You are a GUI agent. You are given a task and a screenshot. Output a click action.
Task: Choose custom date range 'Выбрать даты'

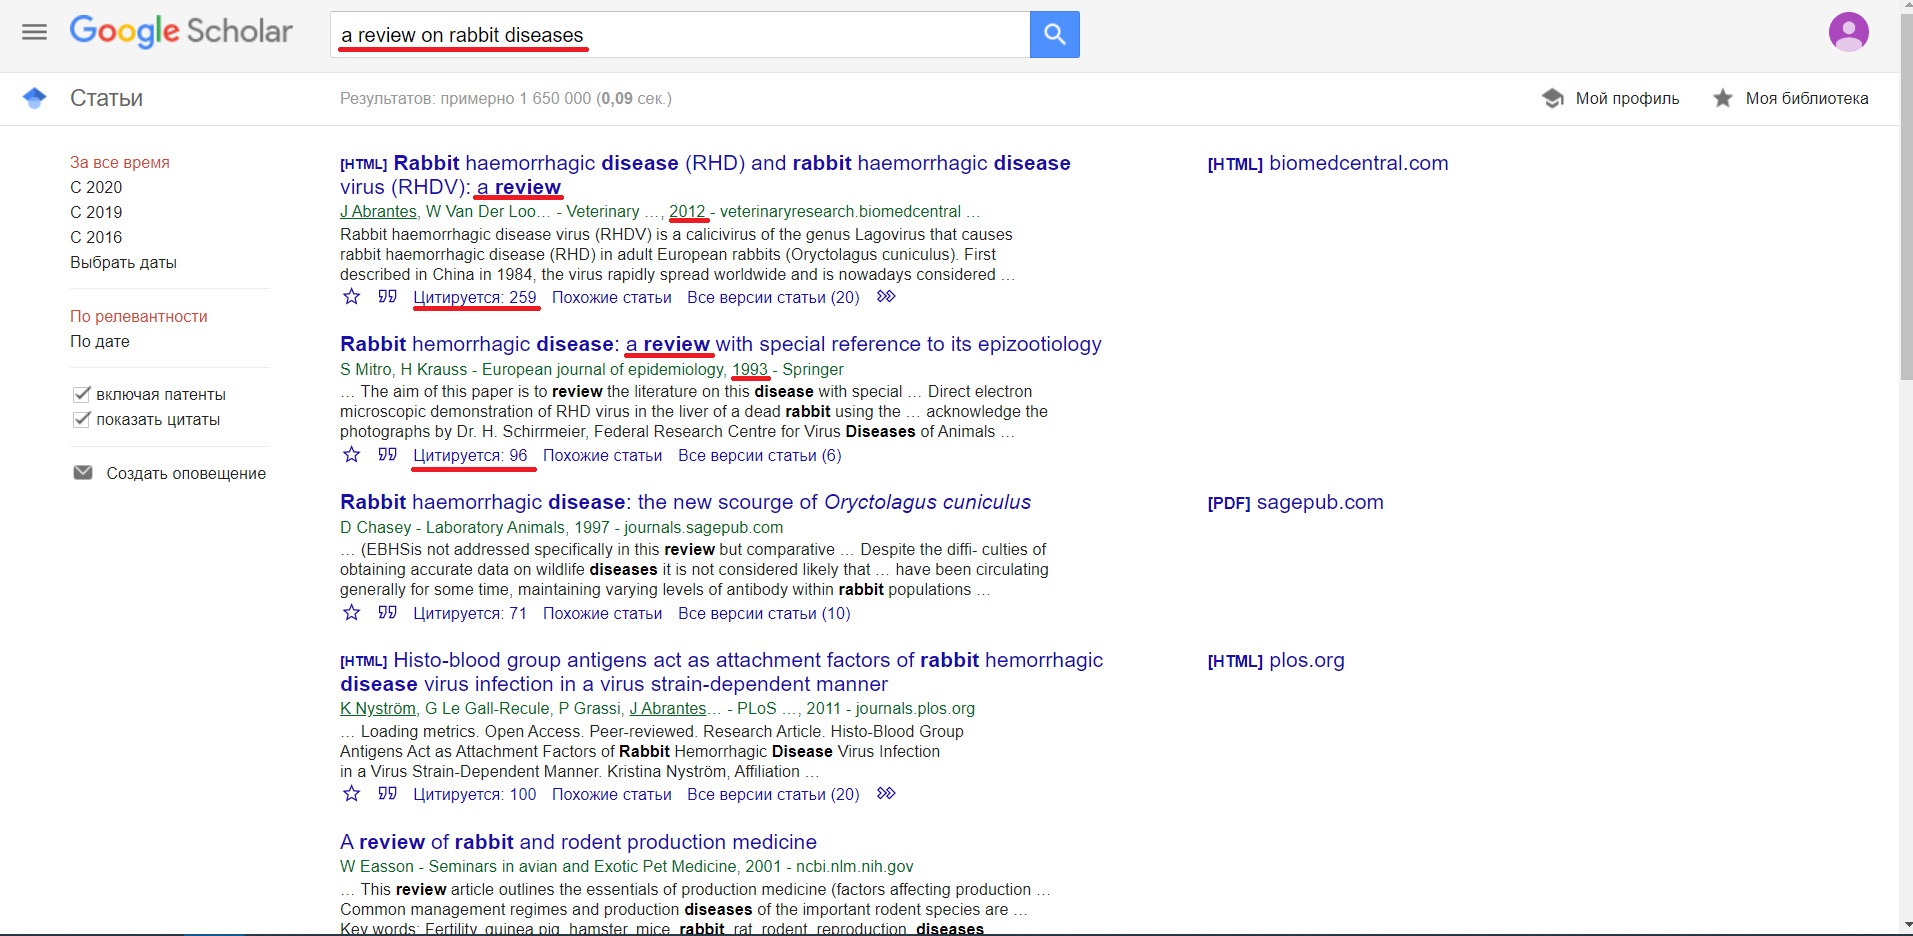pyautogui.click(x=123, y=263)
